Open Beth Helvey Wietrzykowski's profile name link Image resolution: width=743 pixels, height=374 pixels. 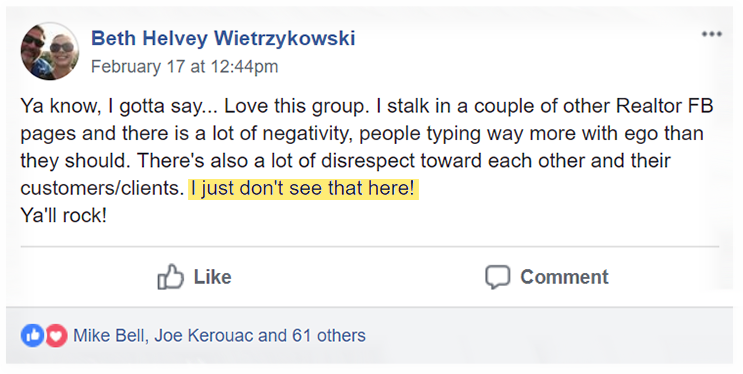tap(223, 38)
